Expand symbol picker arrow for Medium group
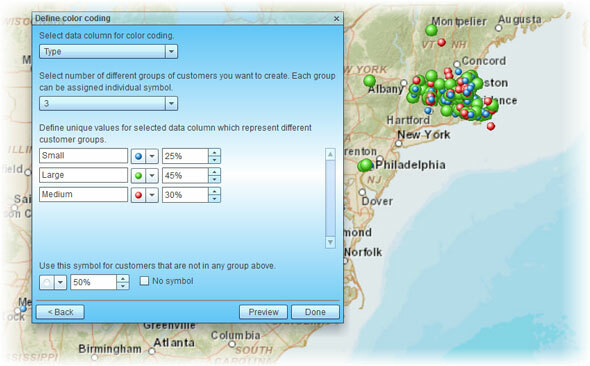The height and width of the screenshot is (366, 590). (152, 195)
